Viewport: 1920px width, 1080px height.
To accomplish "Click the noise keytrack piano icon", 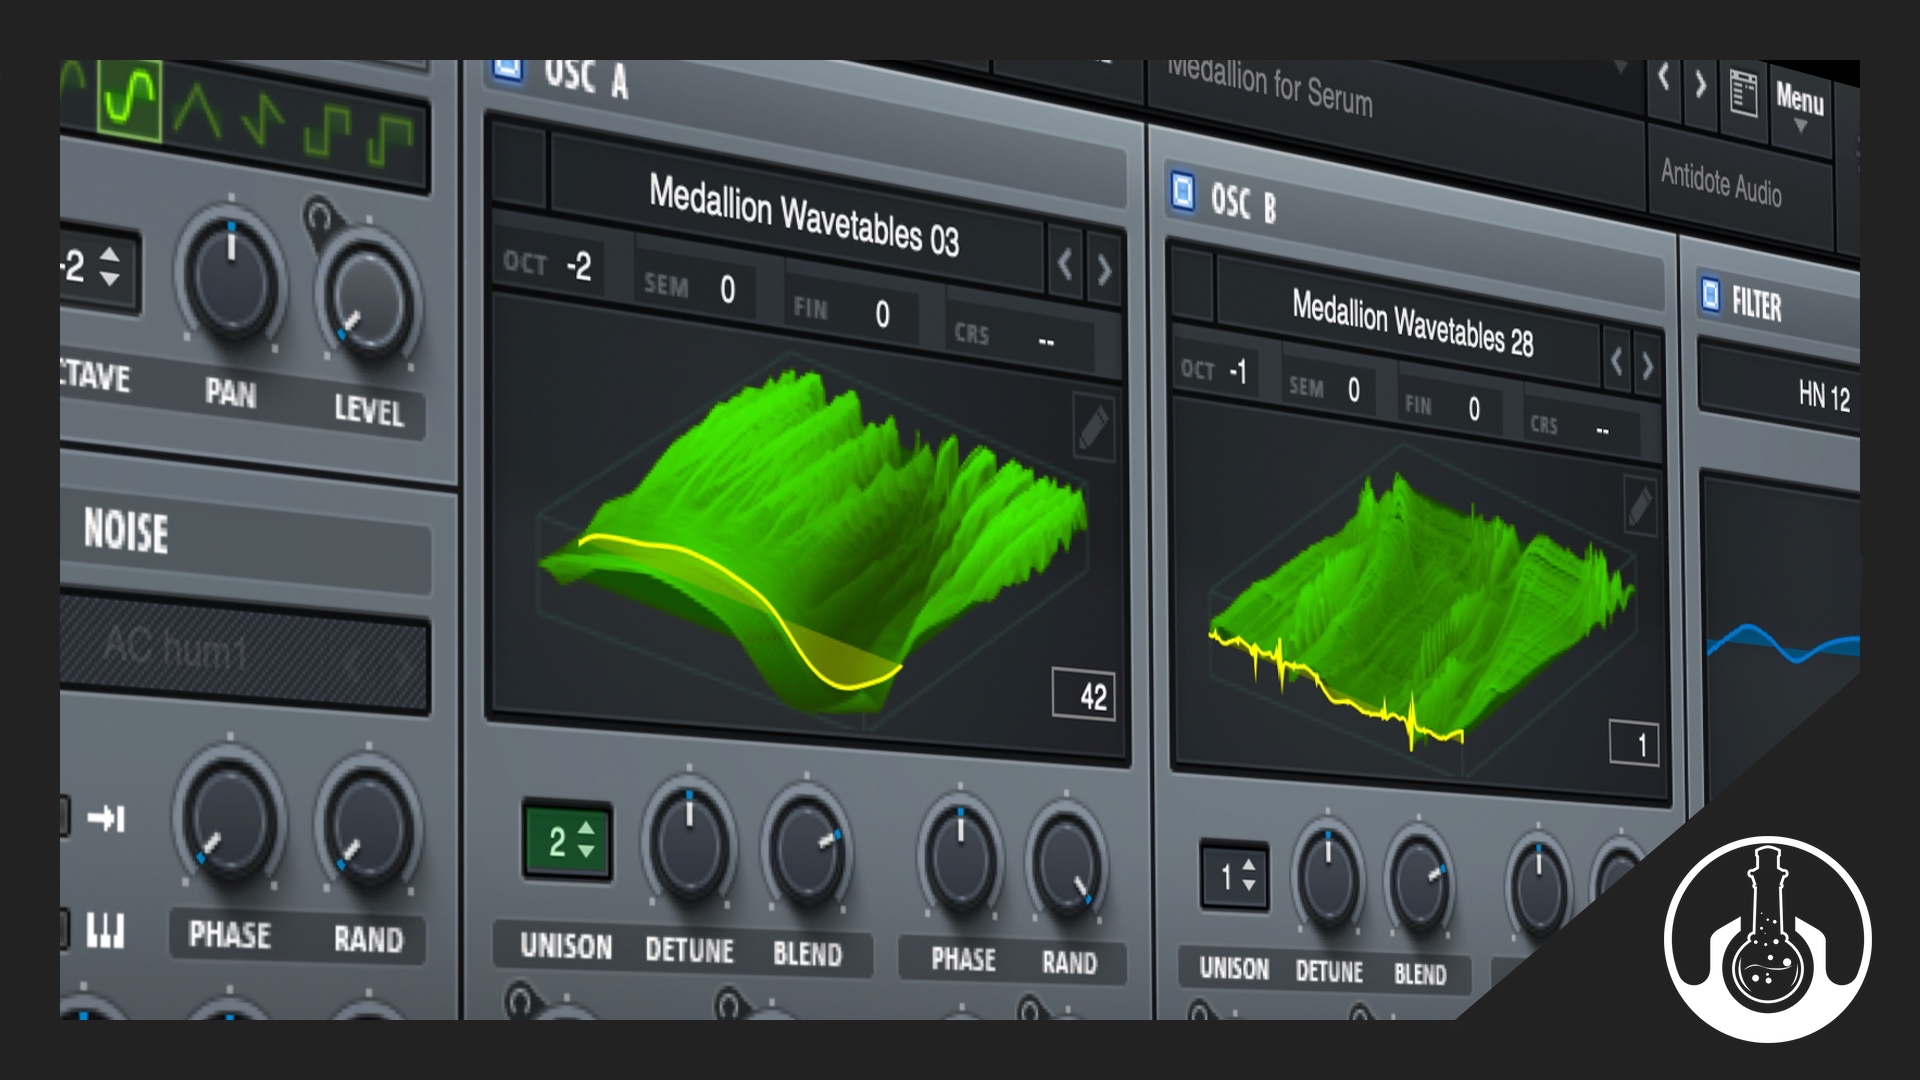I will 105,930.
